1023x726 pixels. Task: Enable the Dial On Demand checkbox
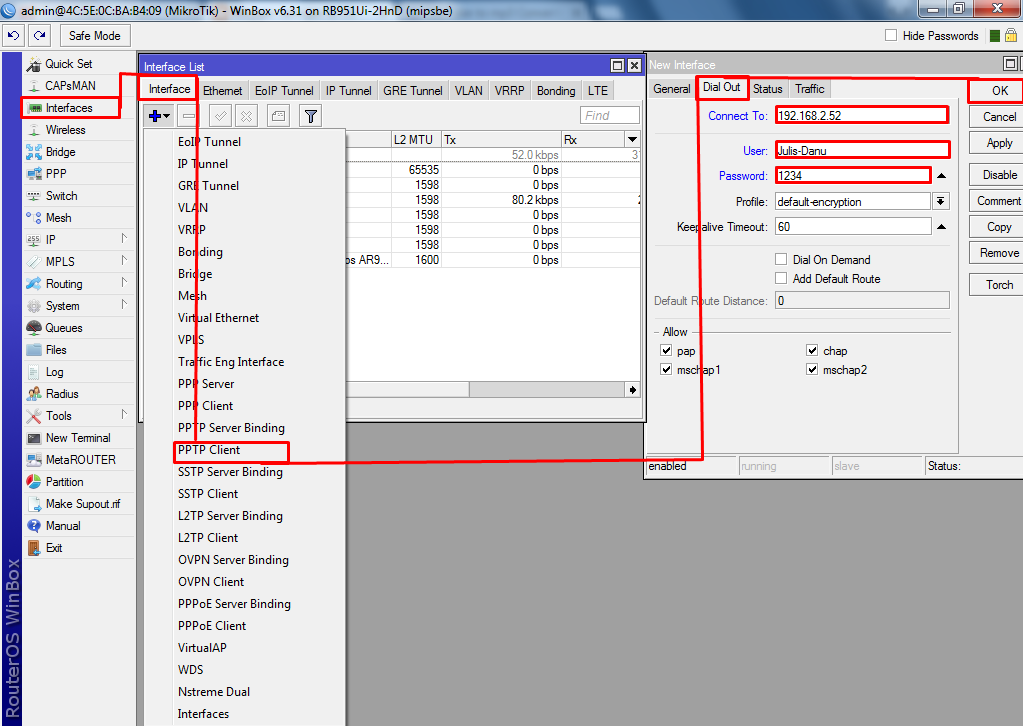pyautogui.click(x=781, y=259)
